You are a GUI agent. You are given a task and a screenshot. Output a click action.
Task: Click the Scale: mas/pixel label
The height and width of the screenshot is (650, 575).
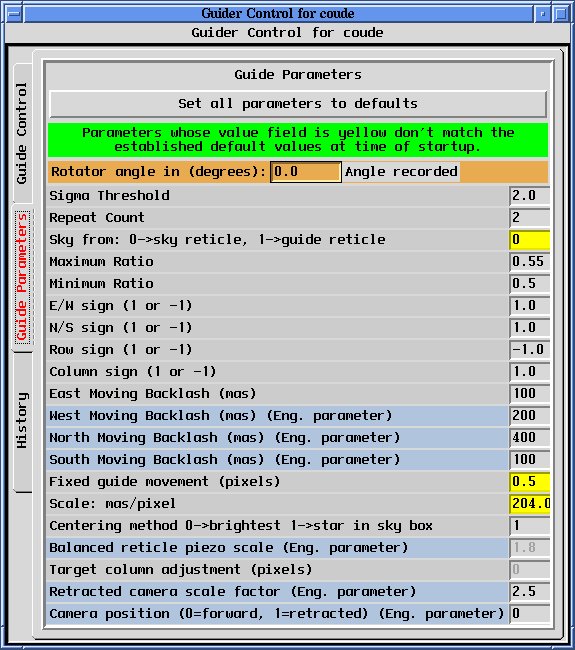click(x=112, y=504)
